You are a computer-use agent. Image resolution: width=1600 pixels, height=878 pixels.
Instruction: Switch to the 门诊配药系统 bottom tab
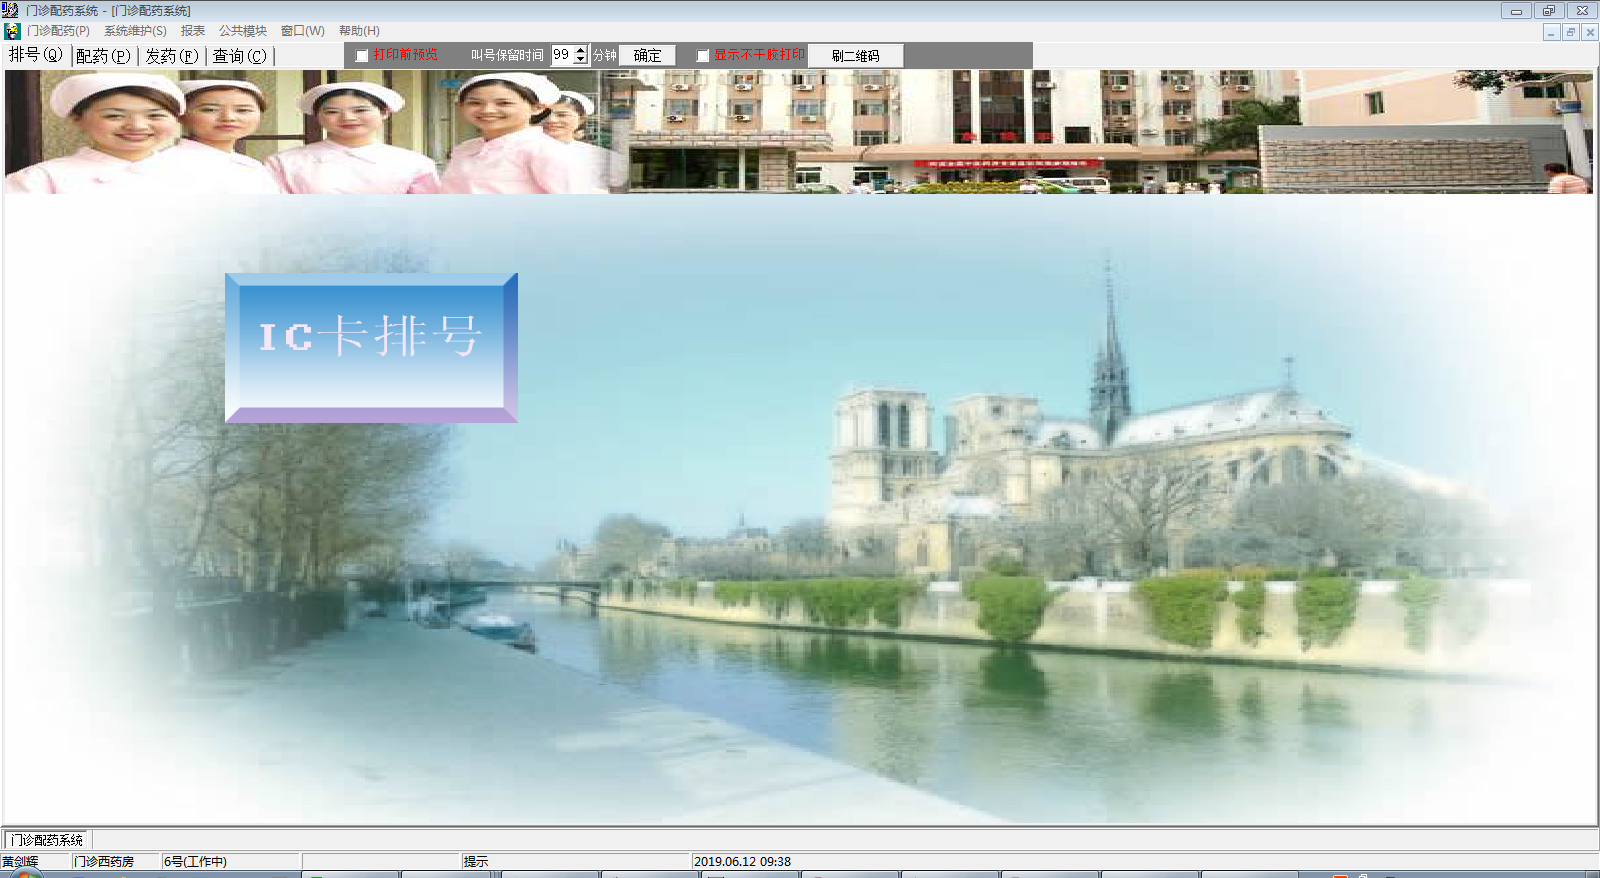pos(47,840)
